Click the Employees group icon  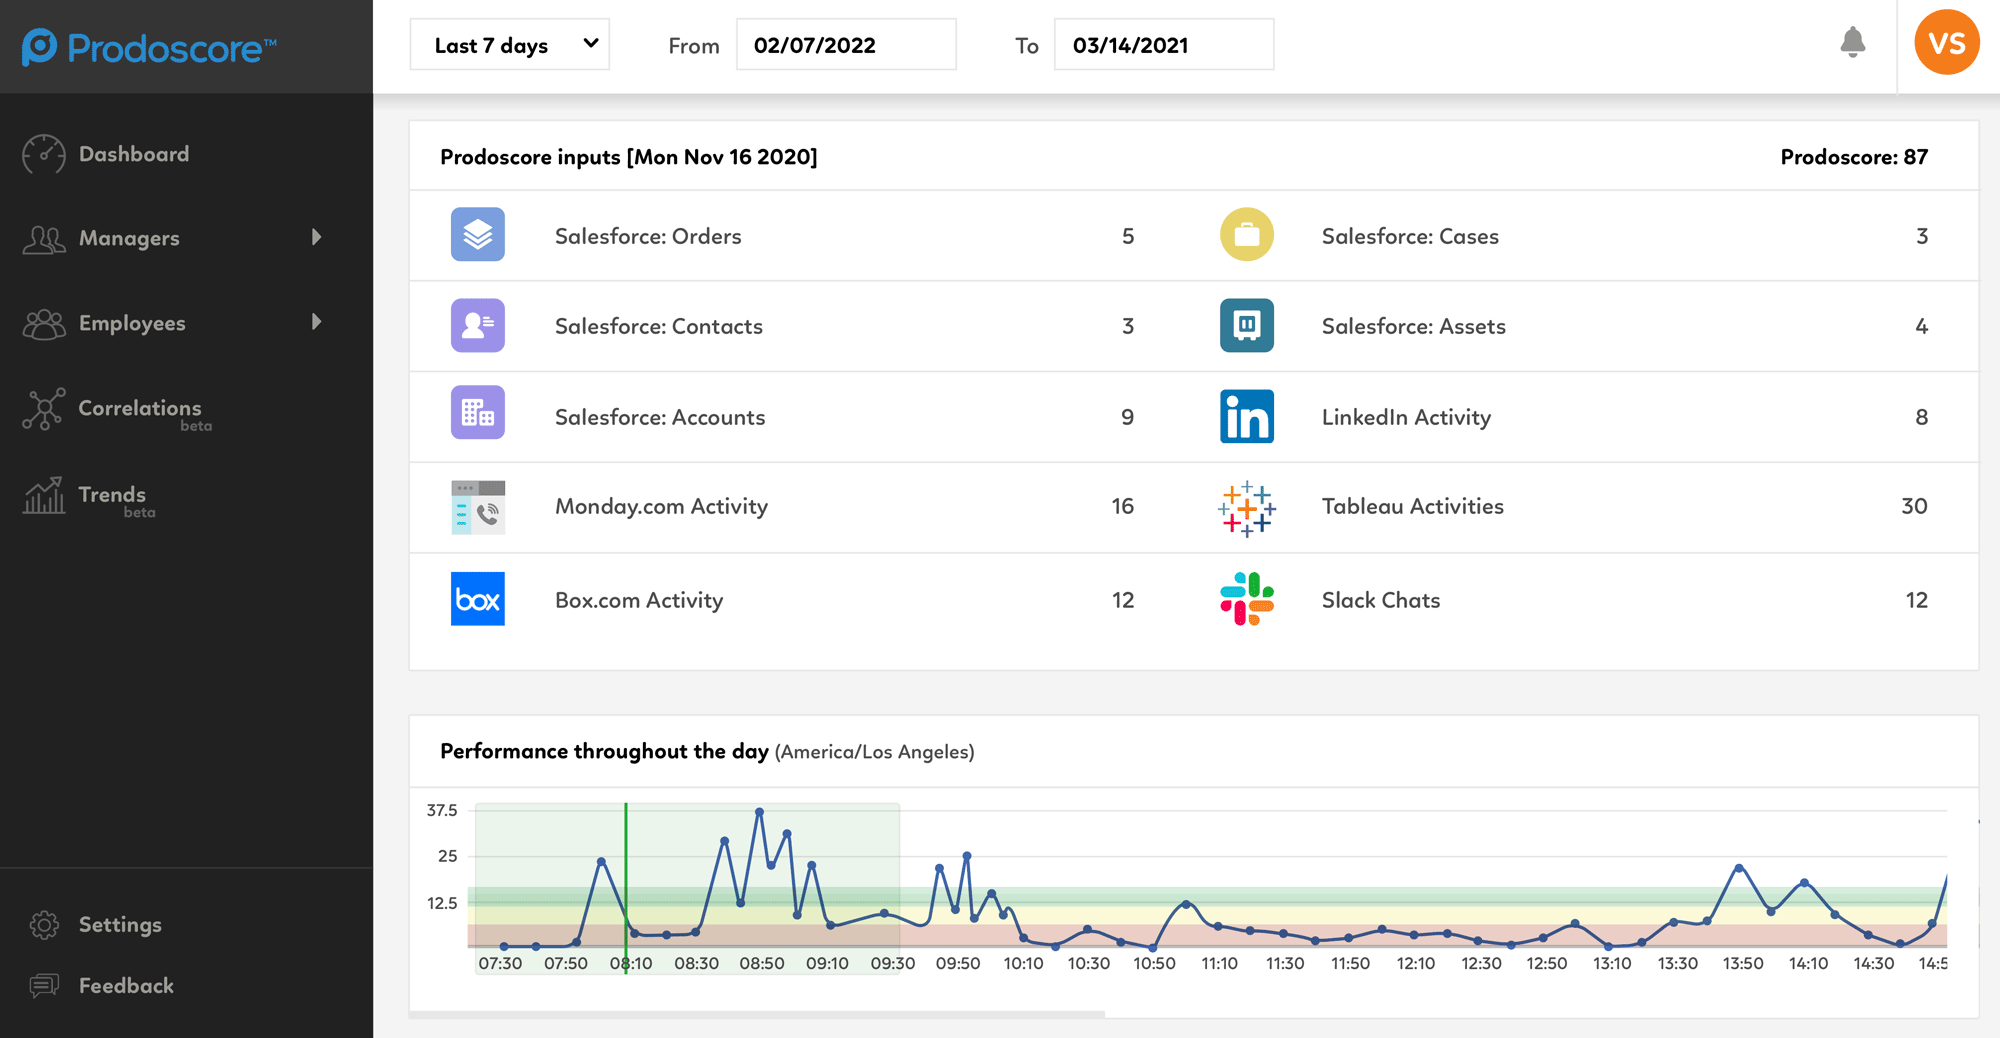click(x=44, y=323)
